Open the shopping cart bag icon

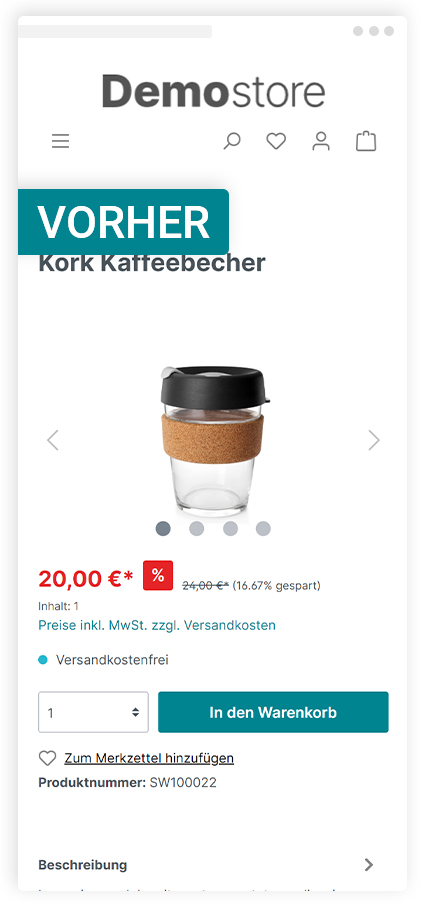pyautogui.click(x=366, y=141)
